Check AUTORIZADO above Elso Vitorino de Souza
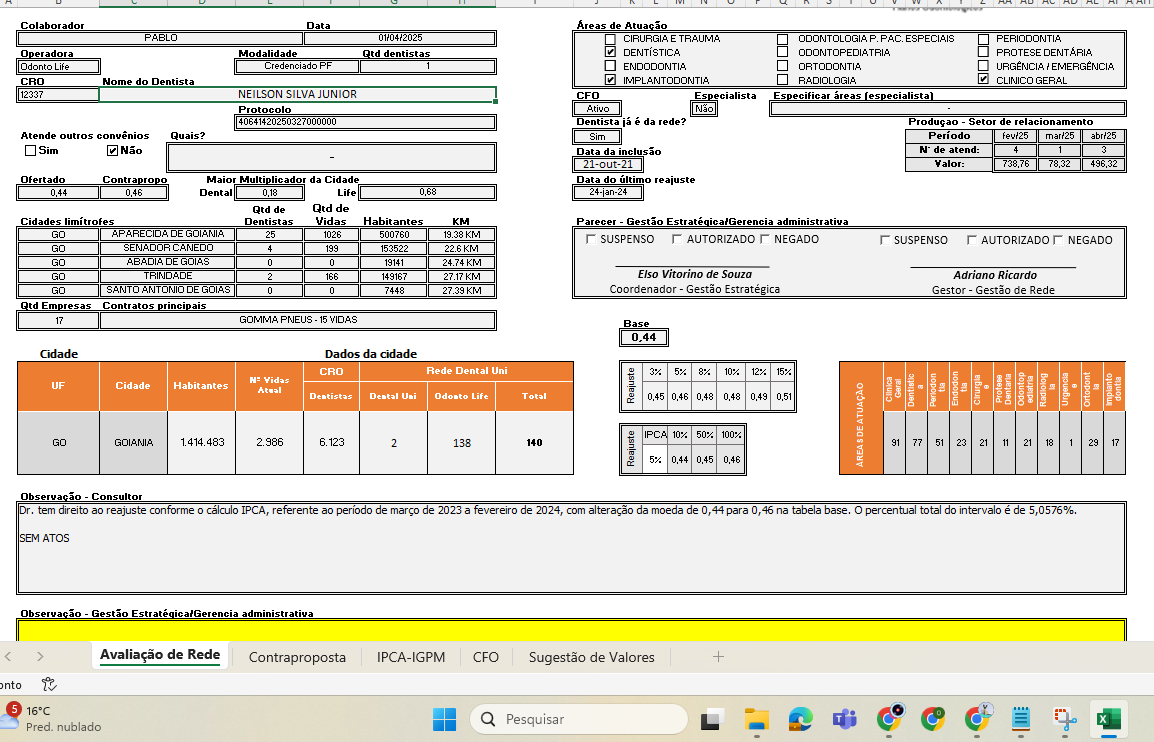 pyautogui.click(x=677, y=240)
